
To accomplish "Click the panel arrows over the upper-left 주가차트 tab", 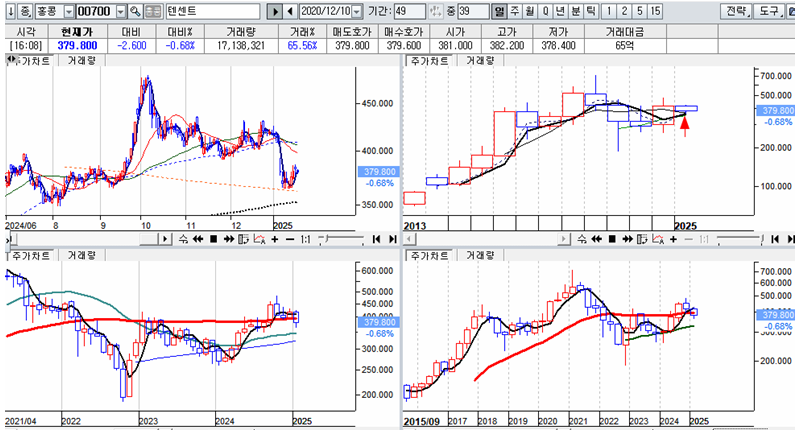I will pos(11,60).
